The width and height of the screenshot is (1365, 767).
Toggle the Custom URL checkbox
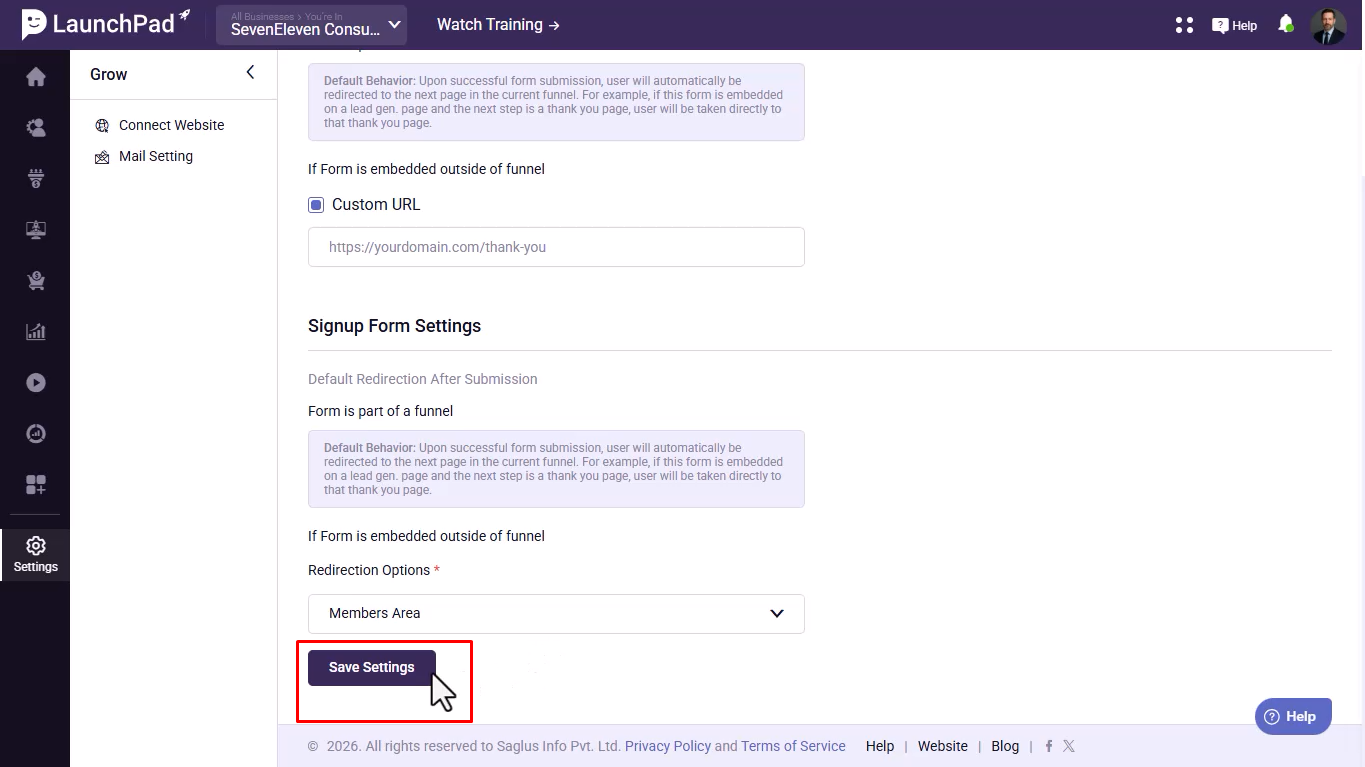(316, 205)
